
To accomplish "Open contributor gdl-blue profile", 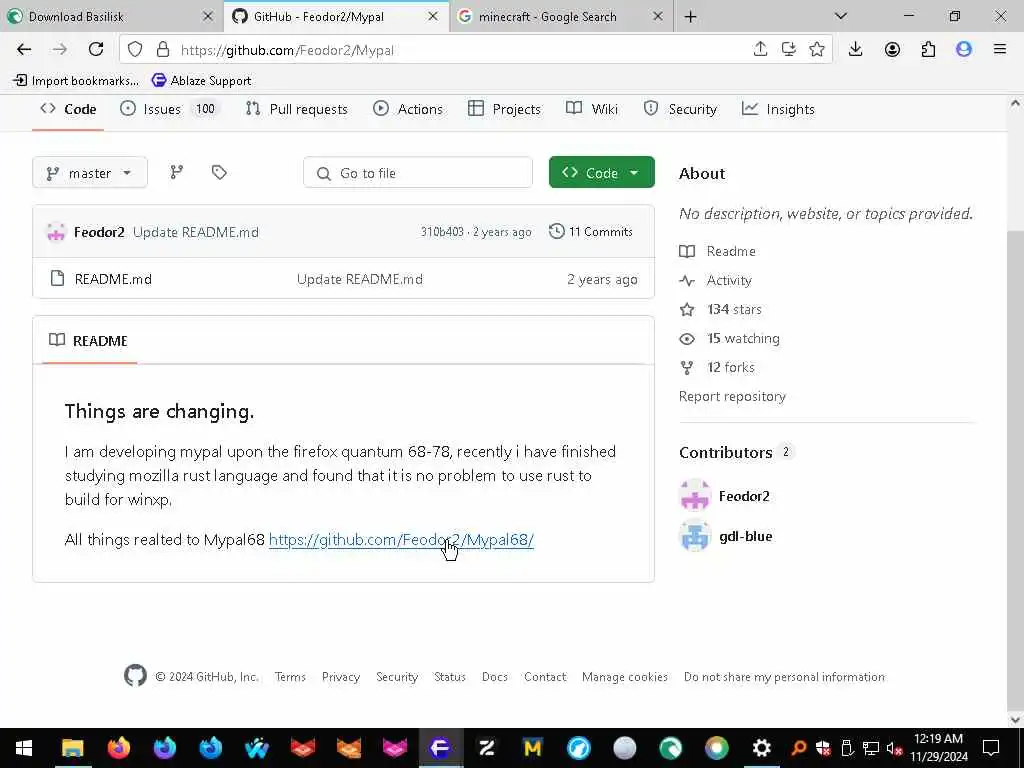I will coord(745,536).
